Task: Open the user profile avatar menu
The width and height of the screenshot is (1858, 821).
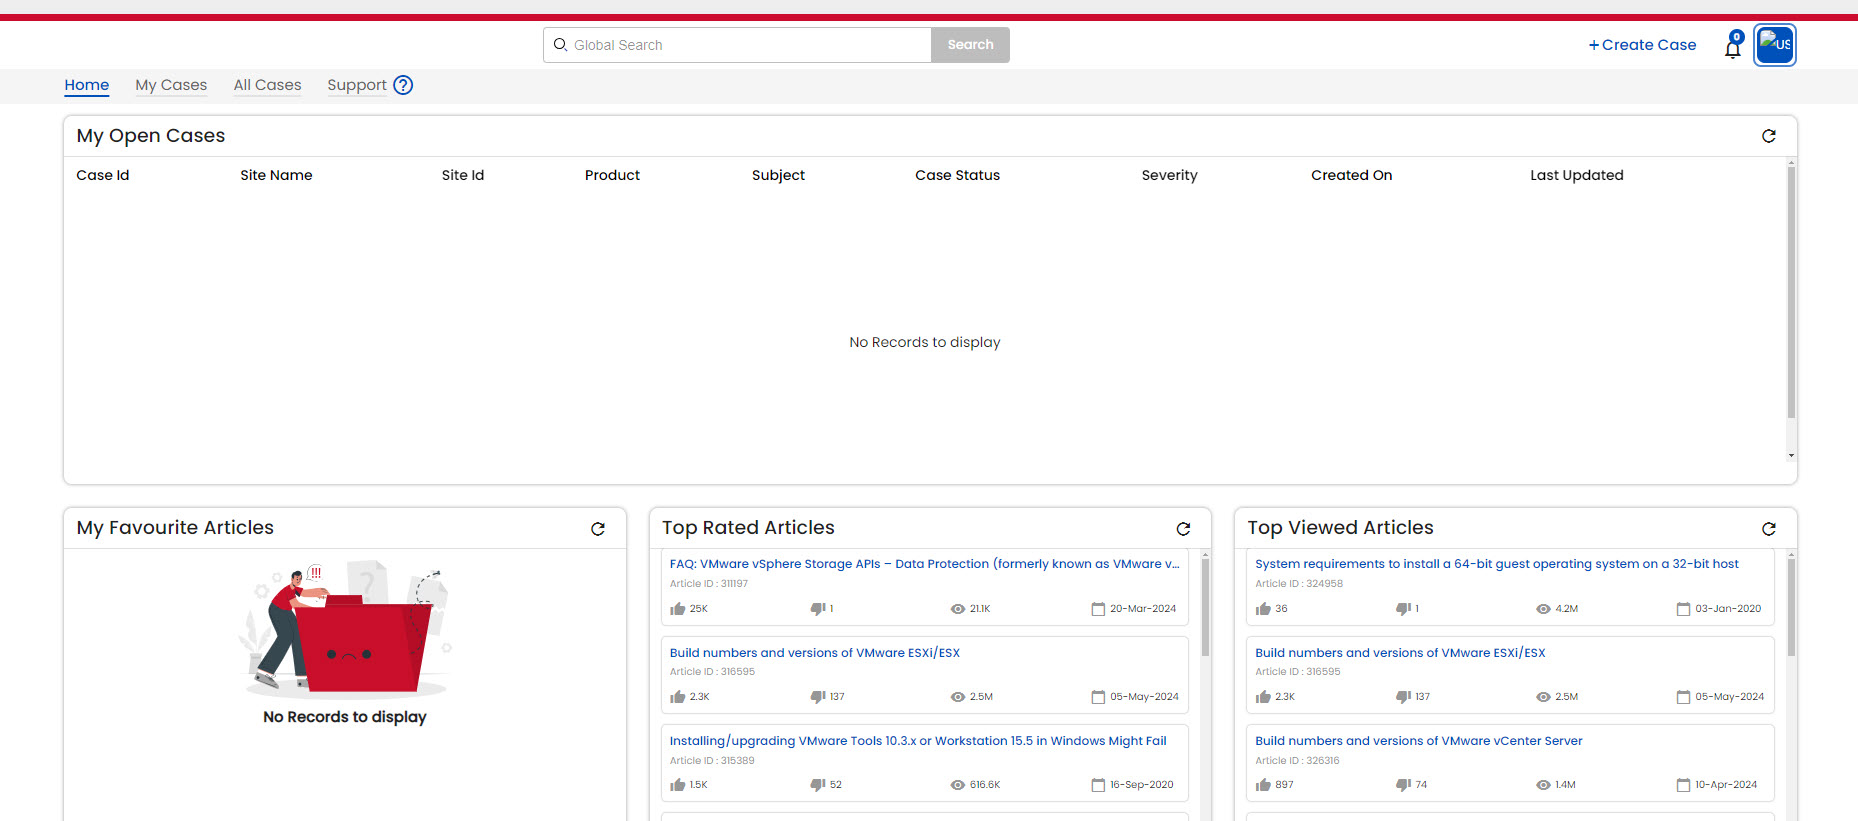Action: point(1775,45)
